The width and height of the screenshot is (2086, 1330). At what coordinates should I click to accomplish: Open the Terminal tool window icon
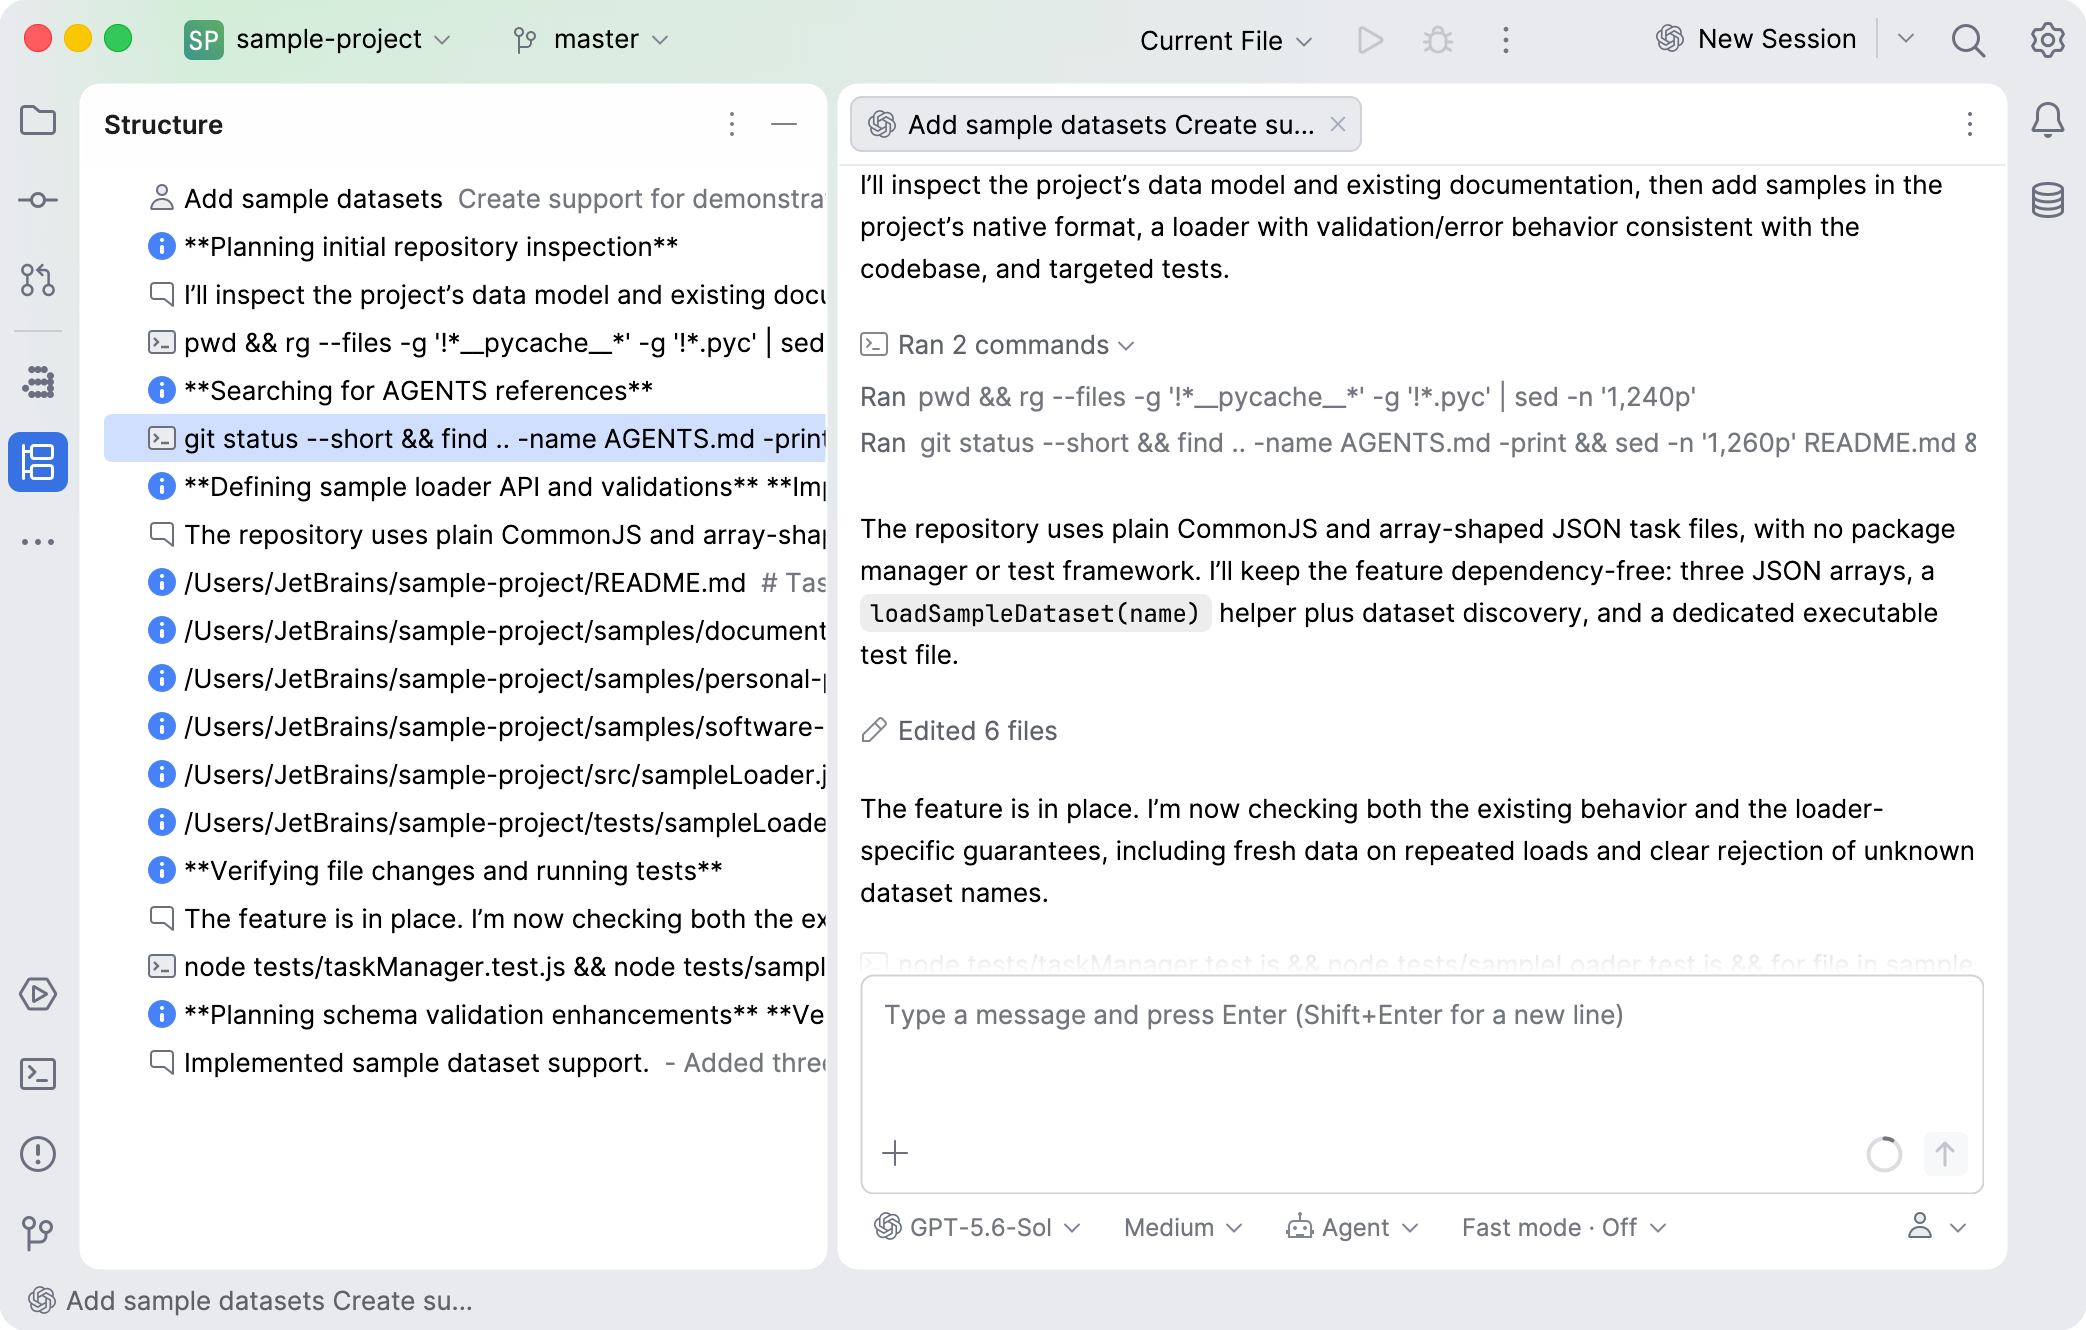tap(38, 1074)
